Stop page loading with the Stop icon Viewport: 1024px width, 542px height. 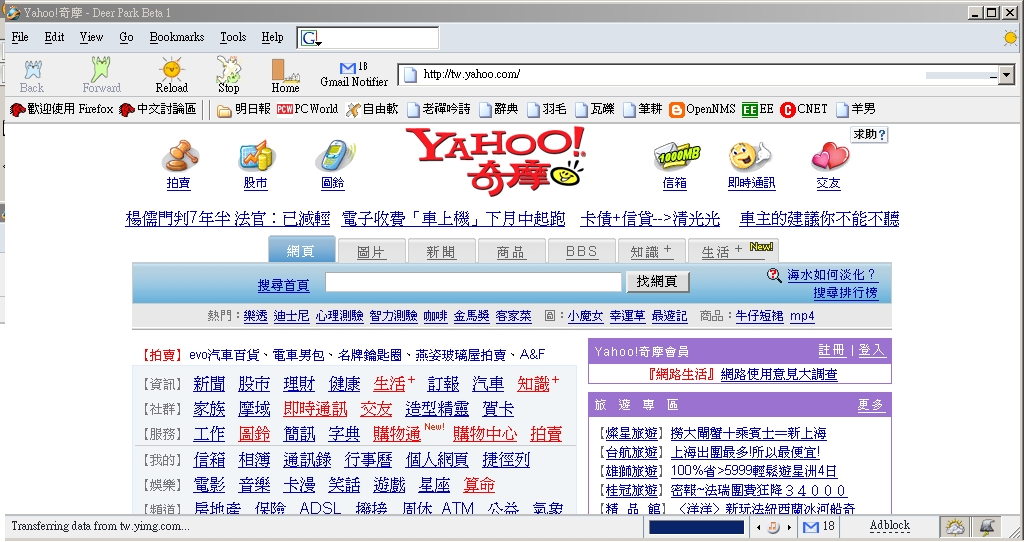pyautogui.click(x=229, y=76)
